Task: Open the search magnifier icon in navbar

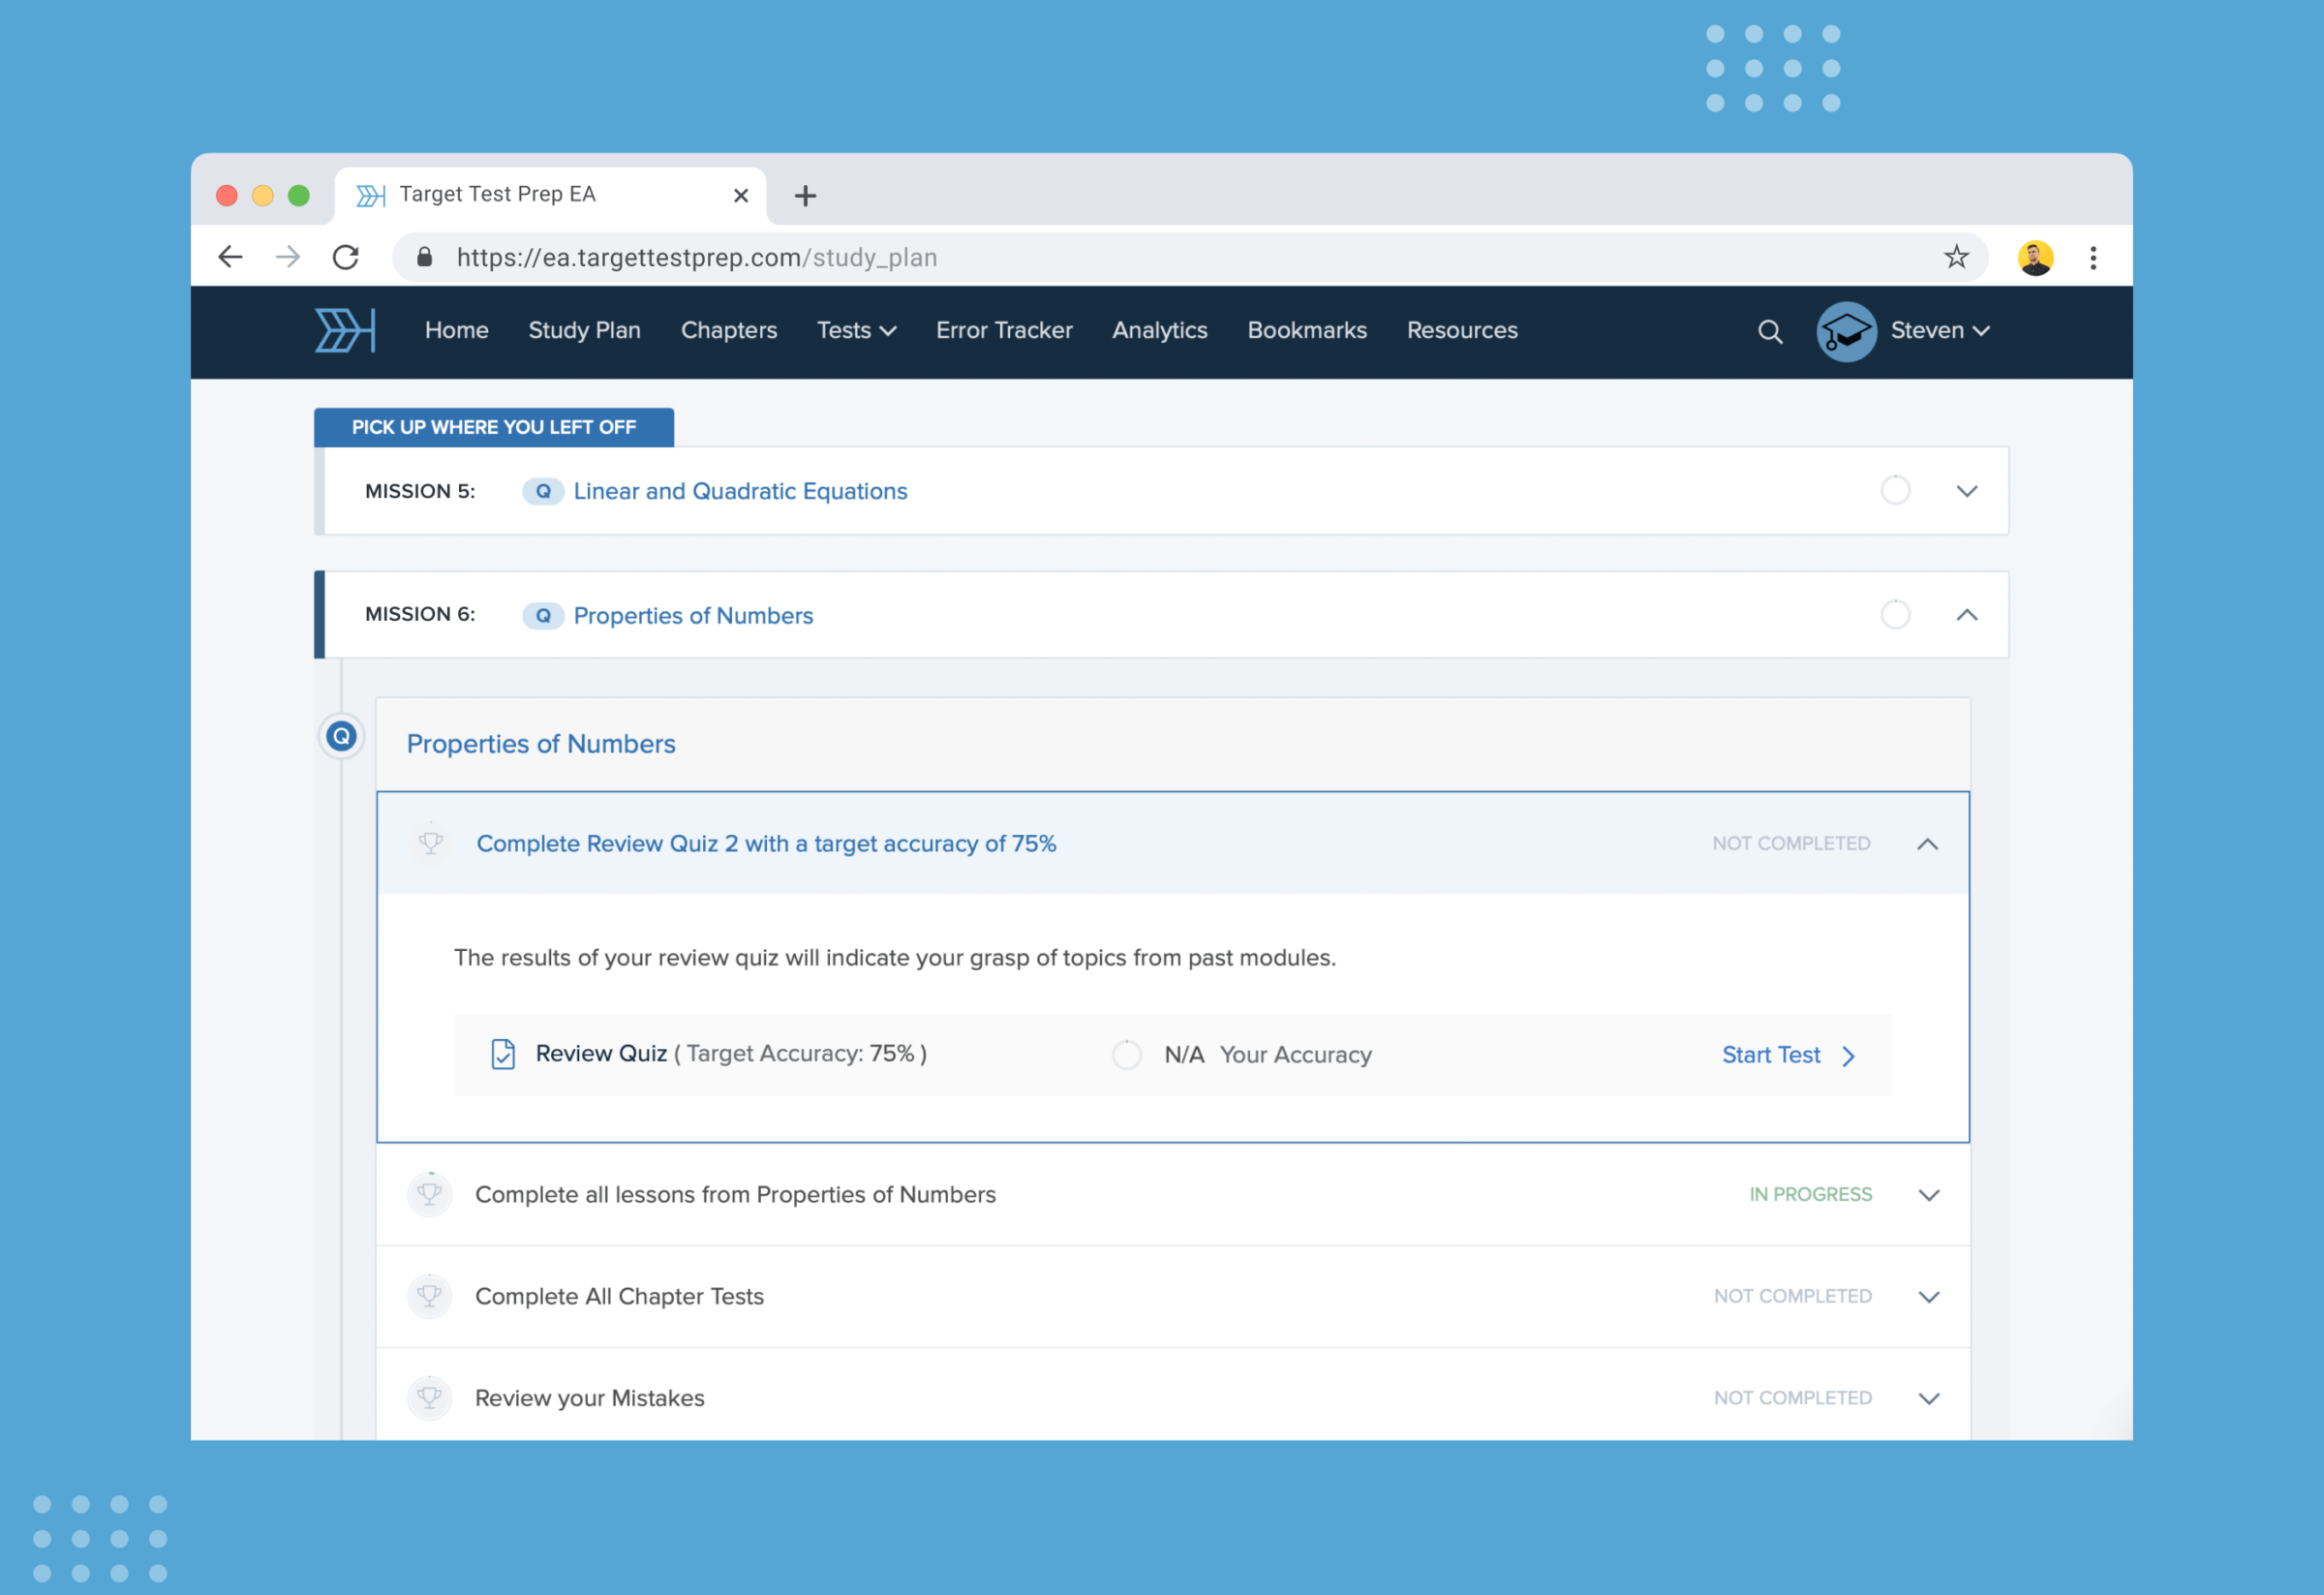Action: point(1769,331)
